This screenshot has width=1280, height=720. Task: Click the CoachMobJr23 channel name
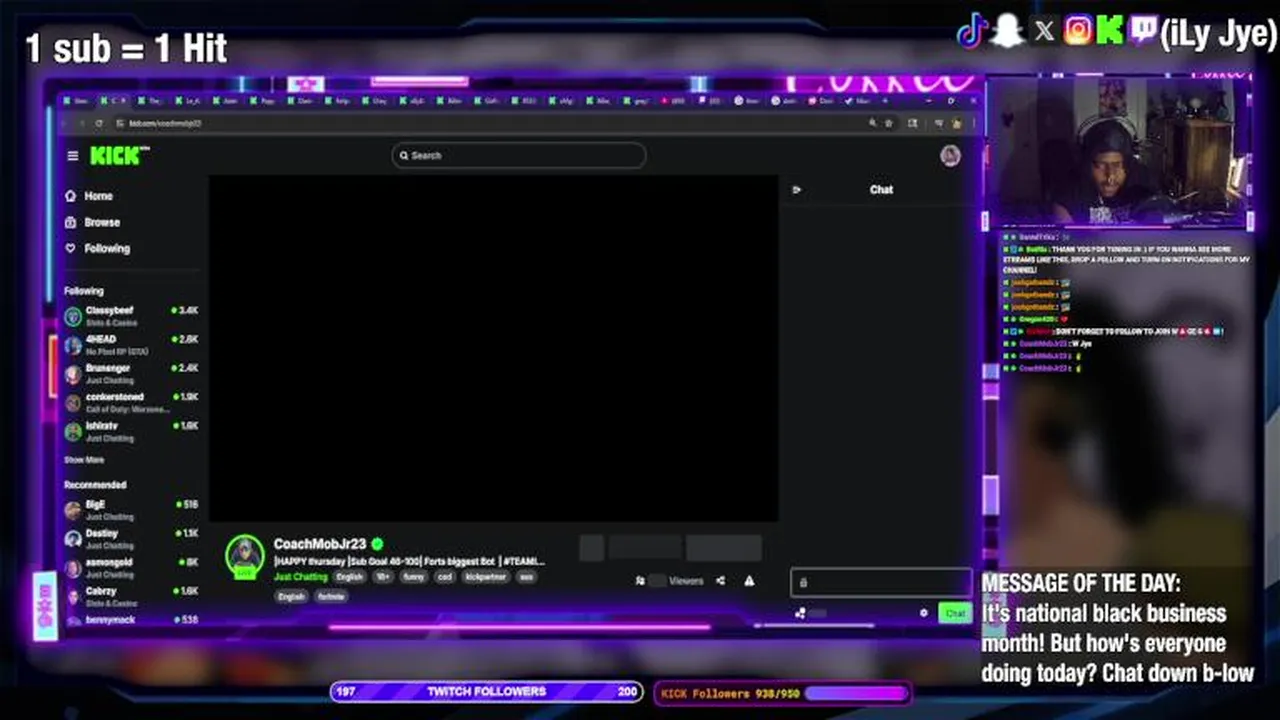tap(320, 544)
